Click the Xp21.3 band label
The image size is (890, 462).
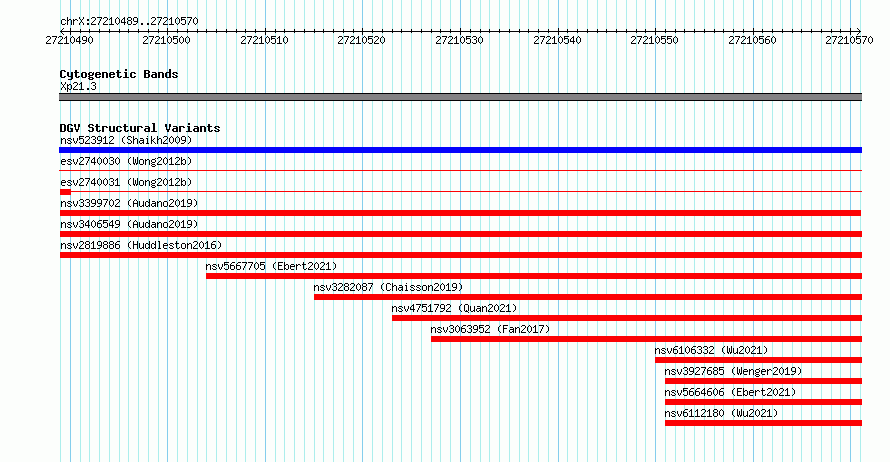point(78,87)
